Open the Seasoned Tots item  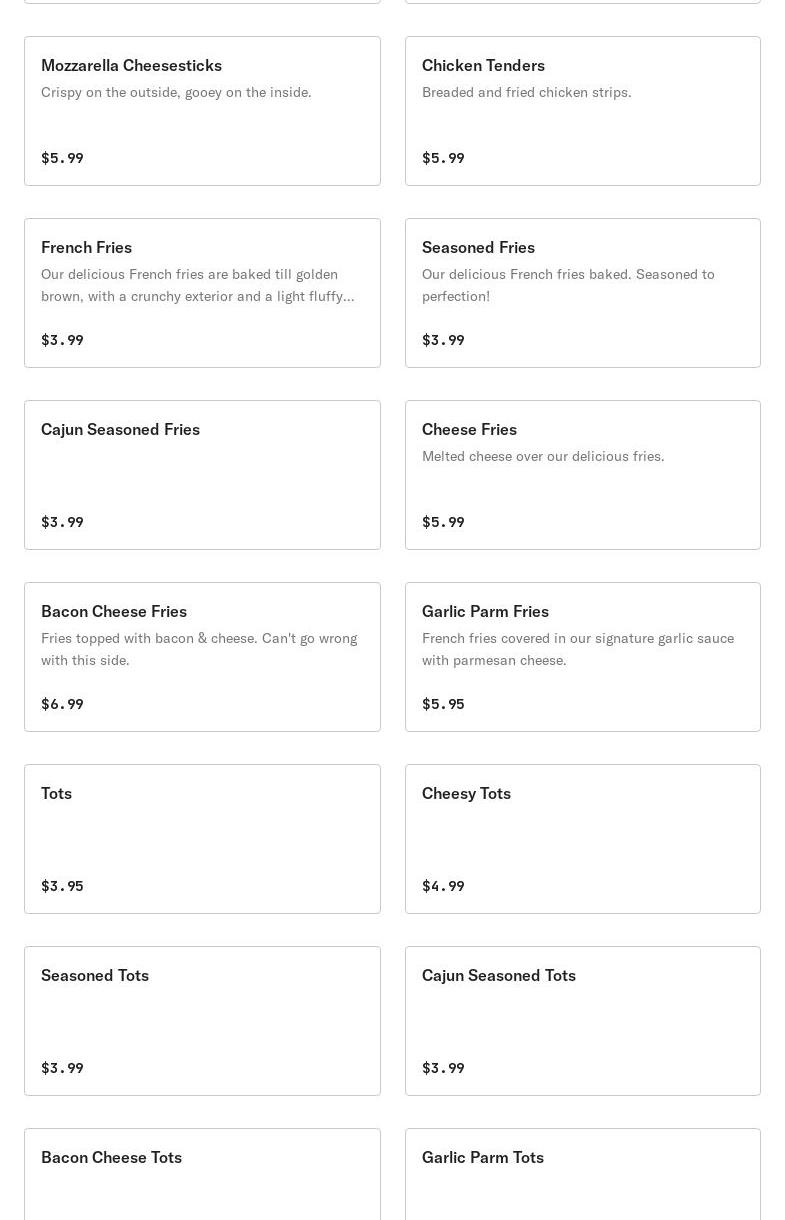[x=202, y=1021]
